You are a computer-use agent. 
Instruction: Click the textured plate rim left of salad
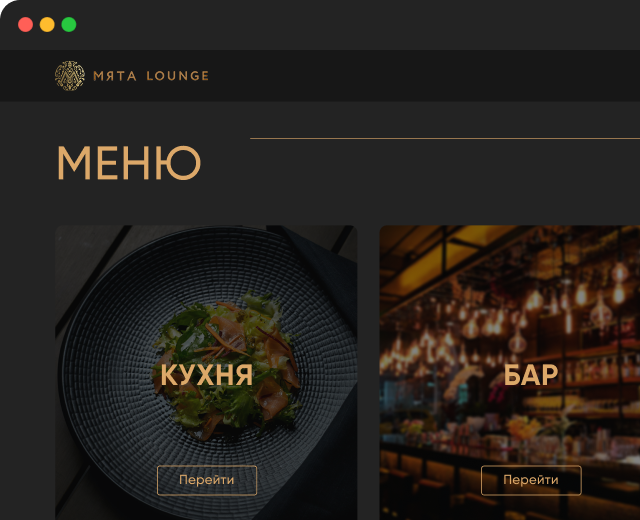click(106, 367)
